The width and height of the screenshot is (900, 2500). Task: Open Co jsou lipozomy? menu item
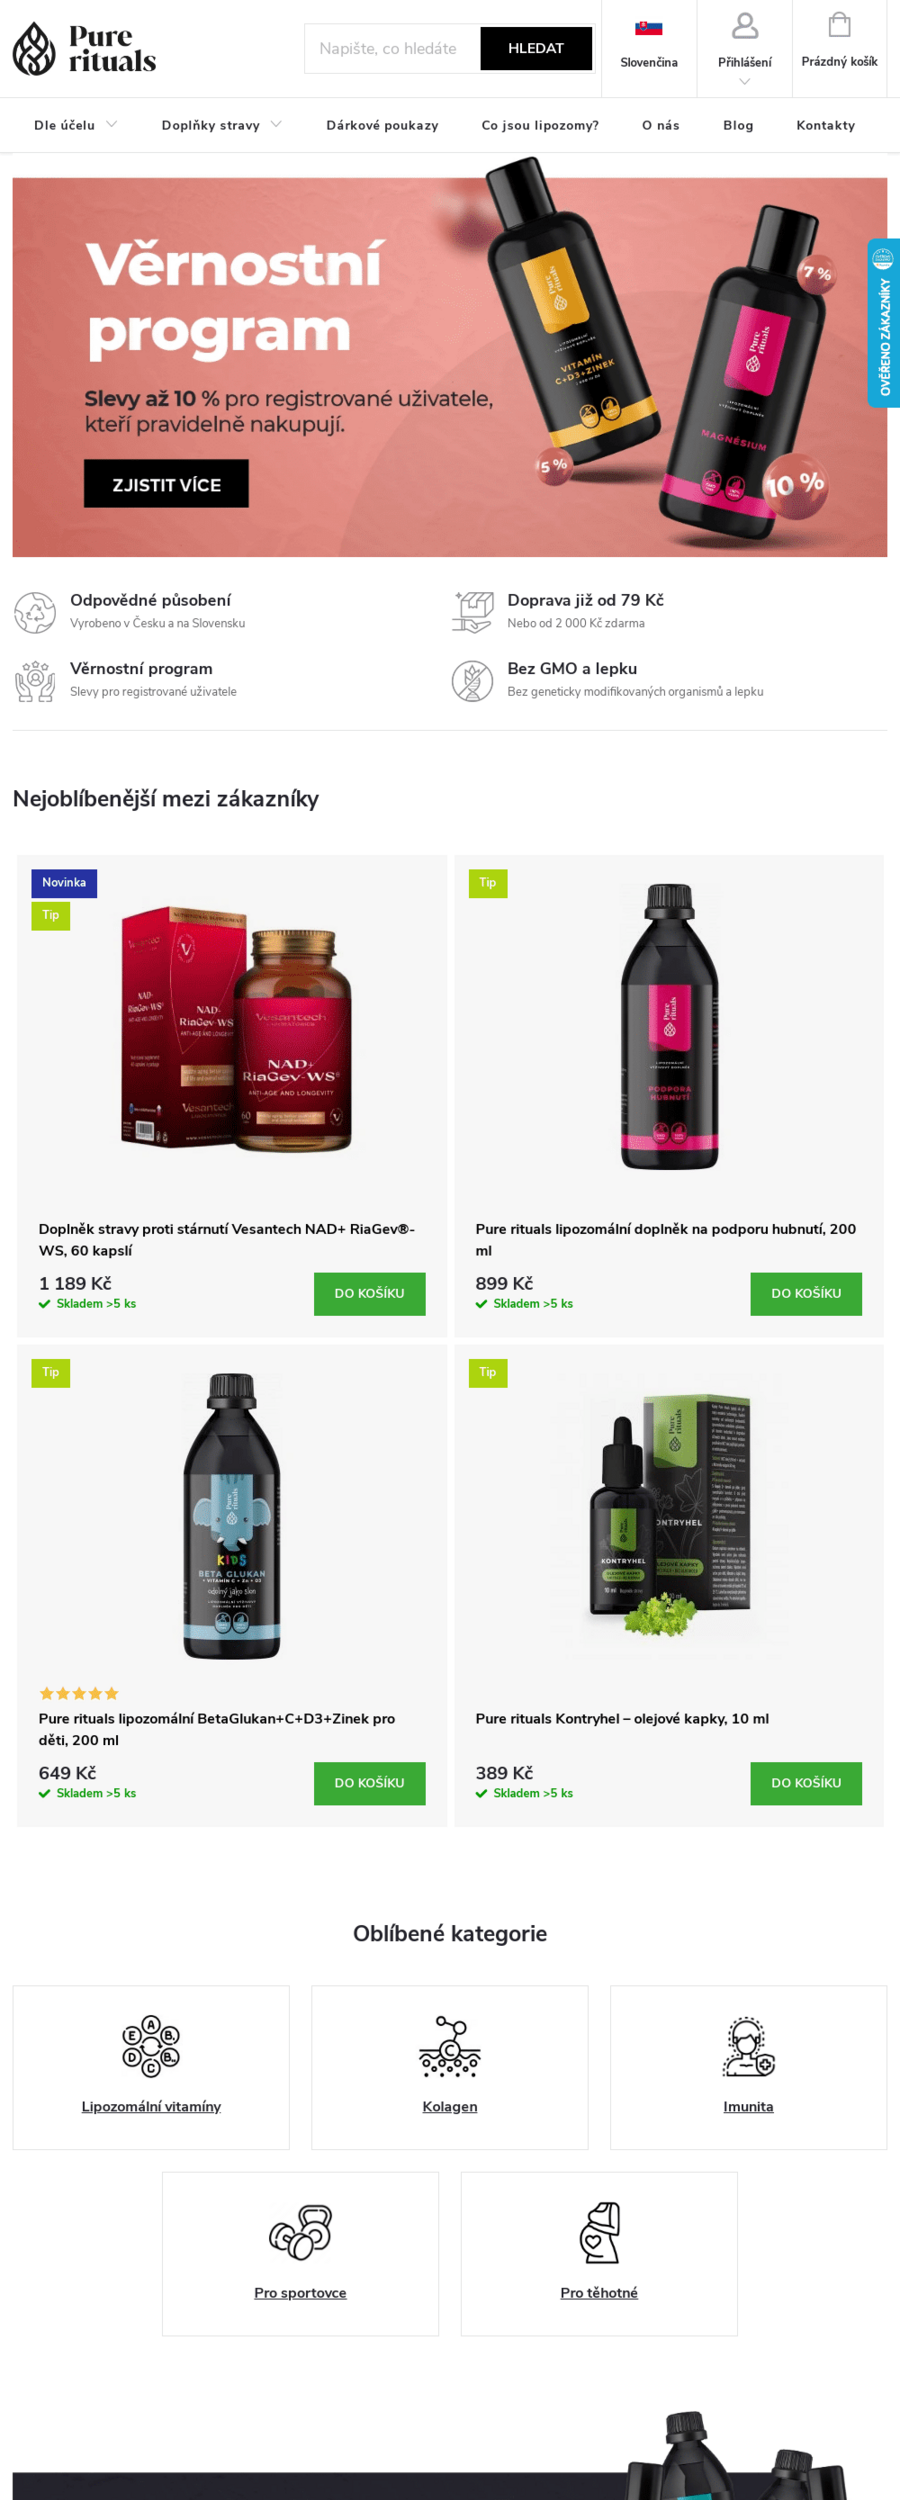540,125
